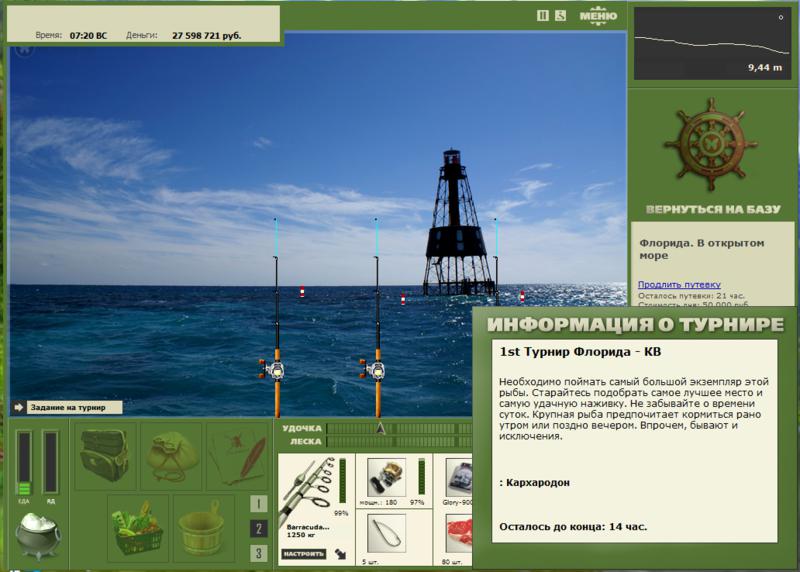Click the Barracuda... 1250 кг label
This screenshot has width=800, height=572.
tap(308, 531)
